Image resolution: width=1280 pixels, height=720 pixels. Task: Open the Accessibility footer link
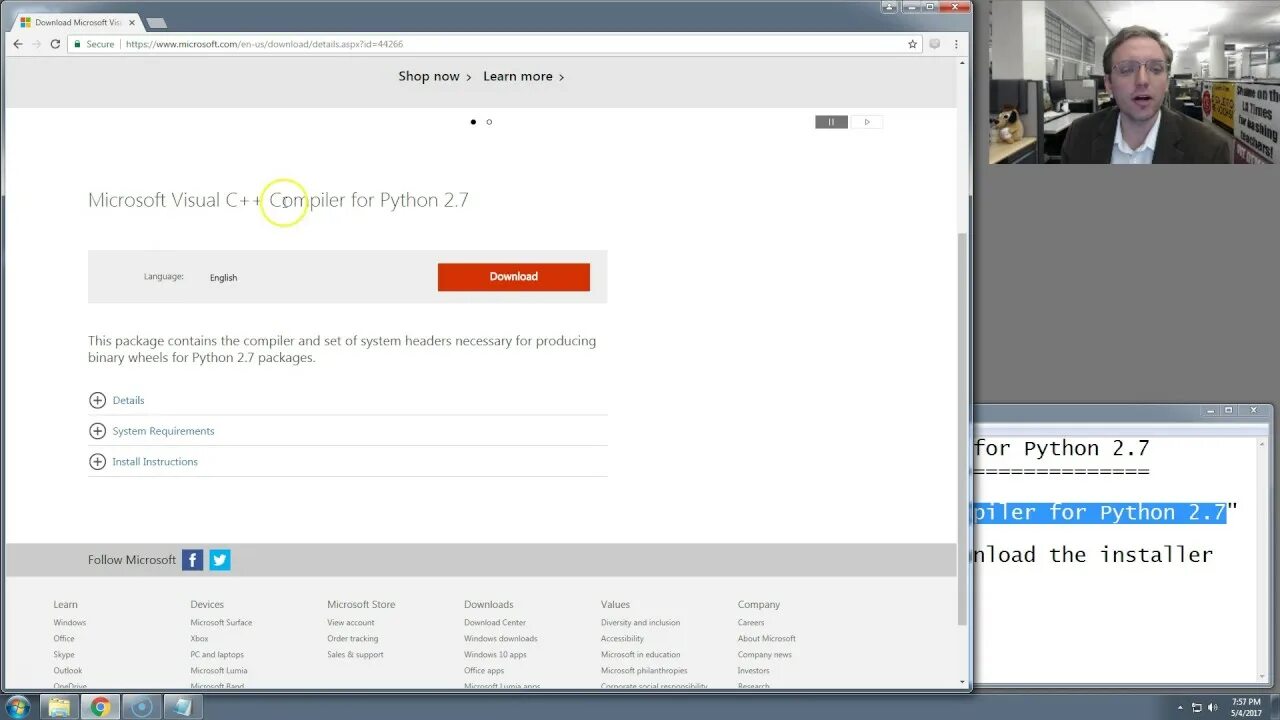[623, 638]
